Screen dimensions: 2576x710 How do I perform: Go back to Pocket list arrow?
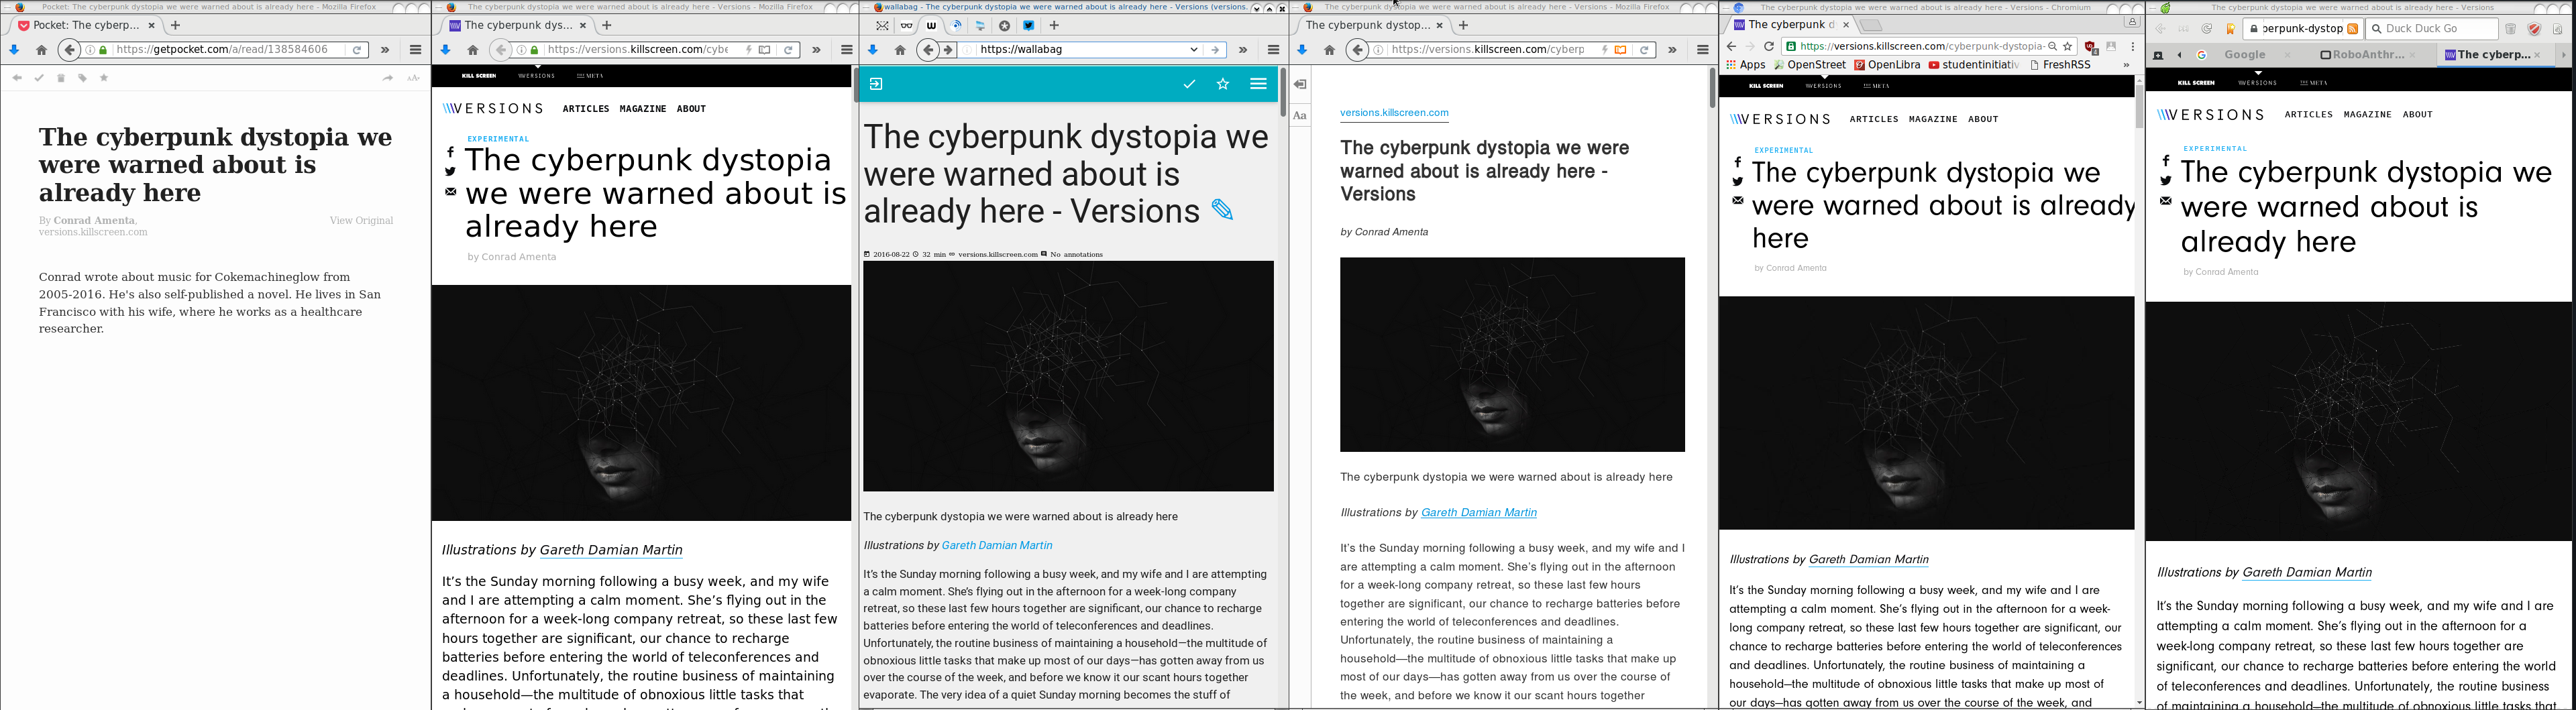pyautogui.click(x=17, y=78)
